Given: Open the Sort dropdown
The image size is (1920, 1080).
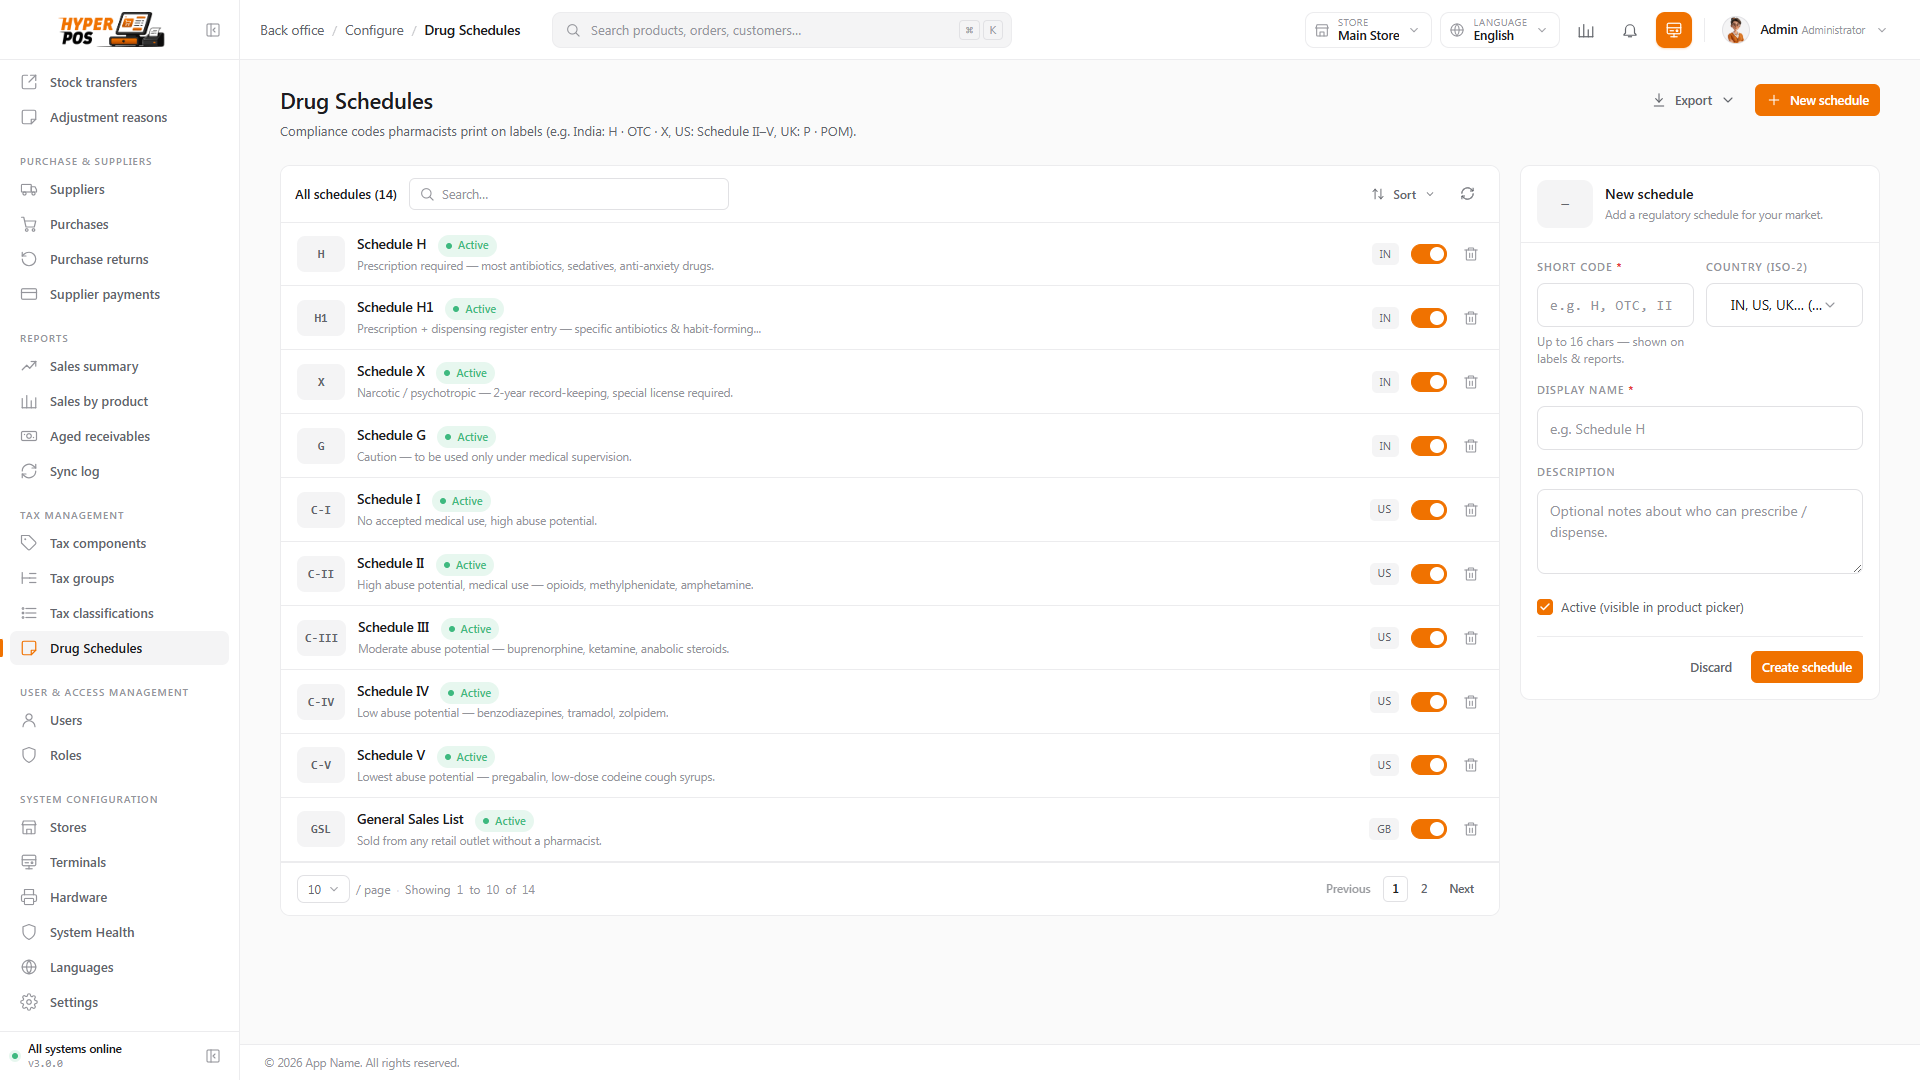Looking at the screenshot, I should click(x=1404, y=194).
